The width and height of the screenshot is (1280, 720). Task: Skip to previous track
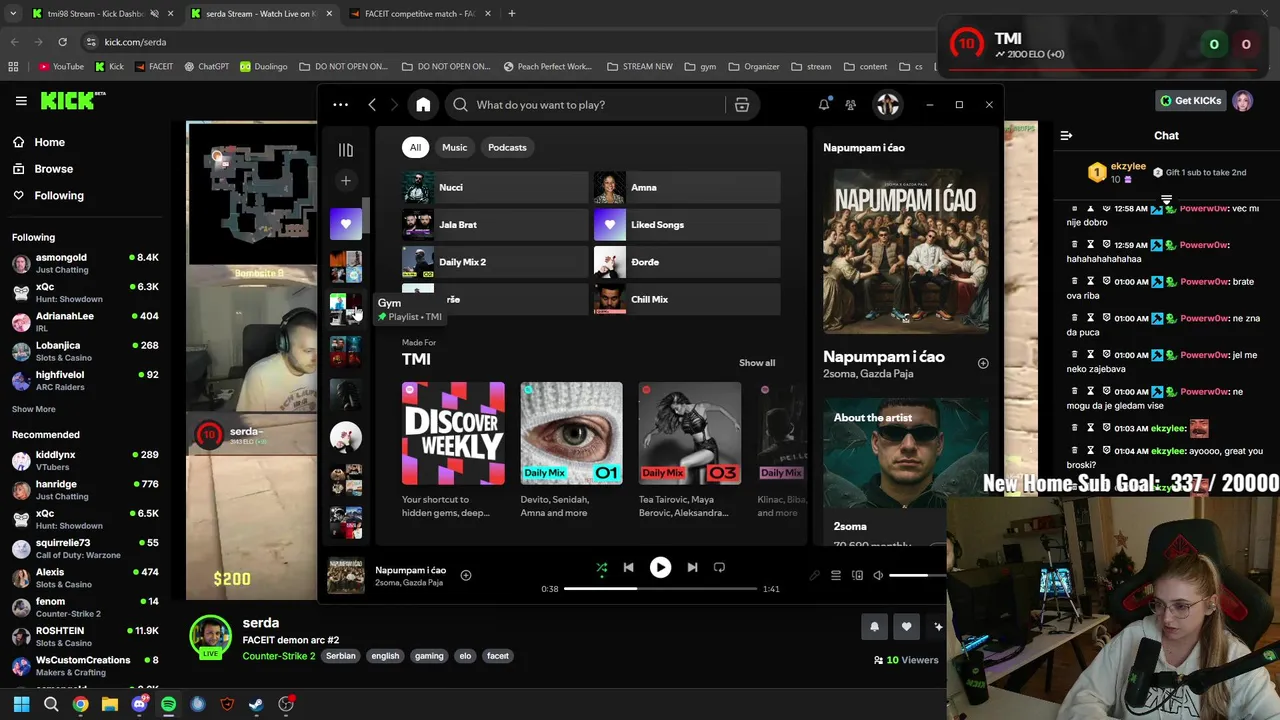pyautogui.click(x=628, y=567)
